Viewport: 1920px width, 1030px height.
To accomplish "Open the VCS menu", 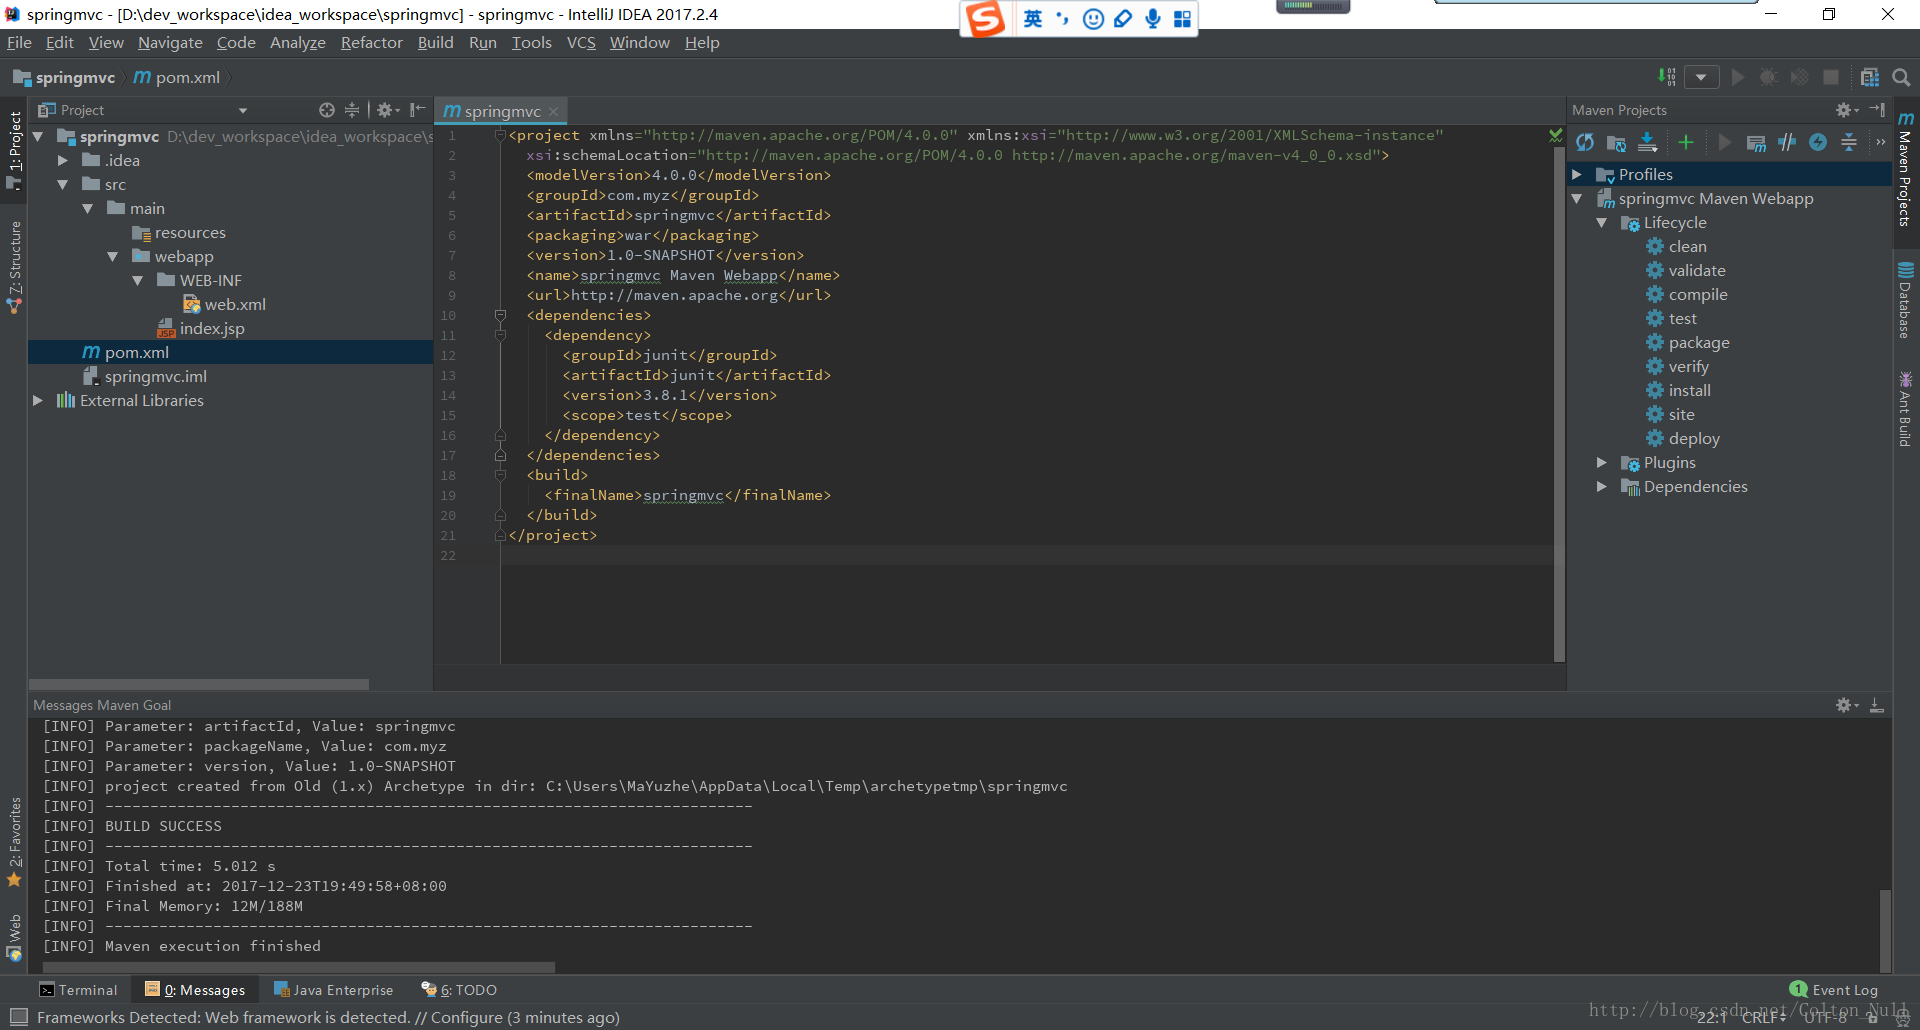I will [x=581, y=42].
